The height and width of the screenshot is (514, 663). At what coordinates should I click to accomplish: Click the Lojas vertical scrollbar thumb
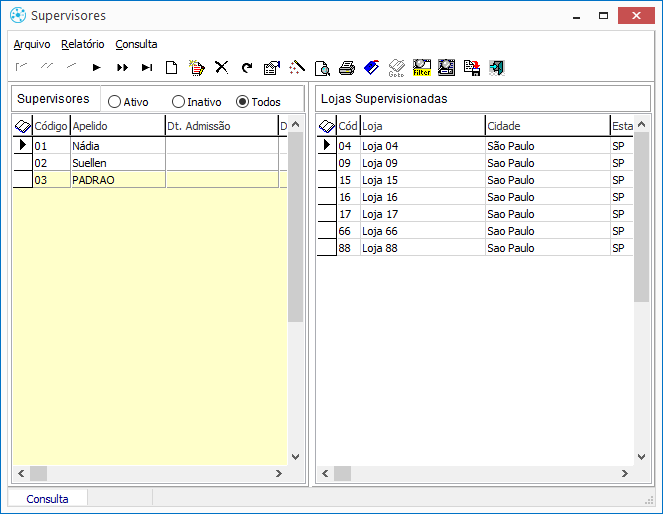pyautogui.click(x=641, y=217)
